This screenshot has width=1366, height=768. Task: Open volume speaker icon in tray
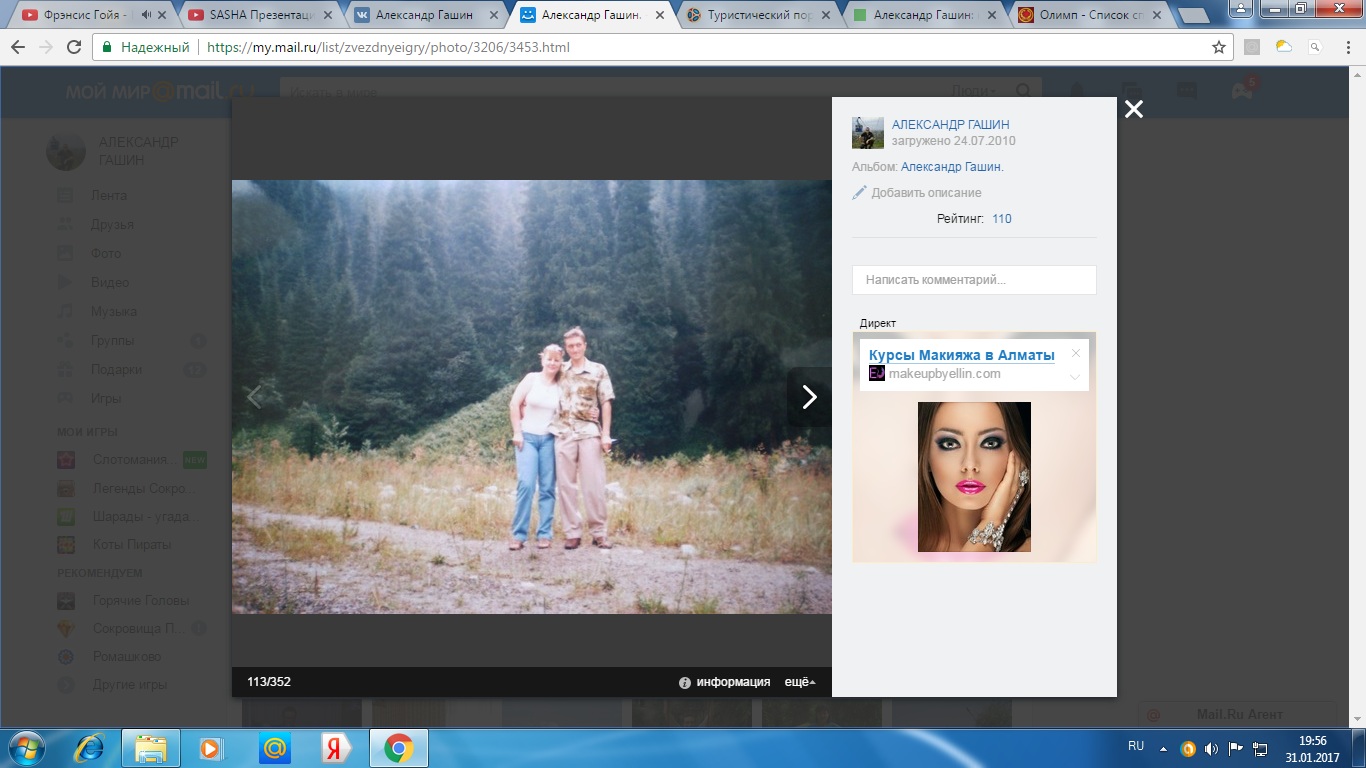1211,748
